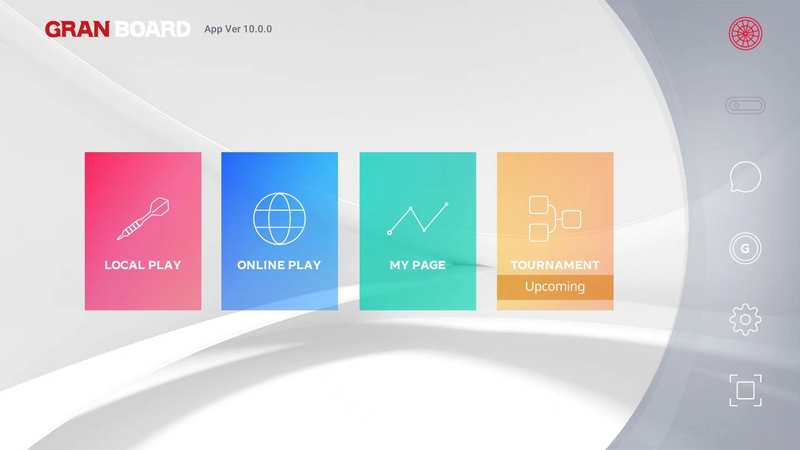Click the circular G coin icon

745,248
